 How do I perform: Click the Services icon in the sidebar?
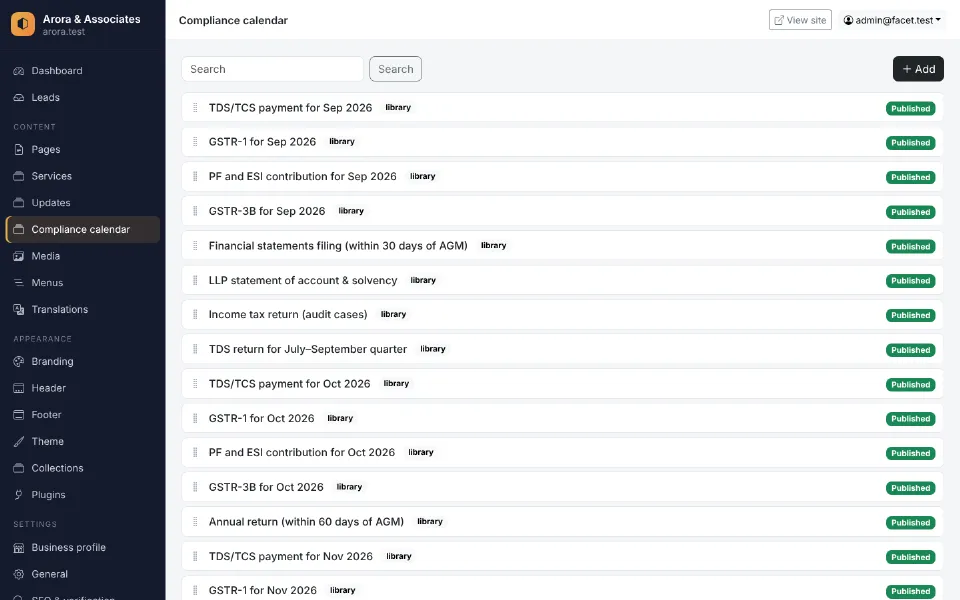pos(19,176)
